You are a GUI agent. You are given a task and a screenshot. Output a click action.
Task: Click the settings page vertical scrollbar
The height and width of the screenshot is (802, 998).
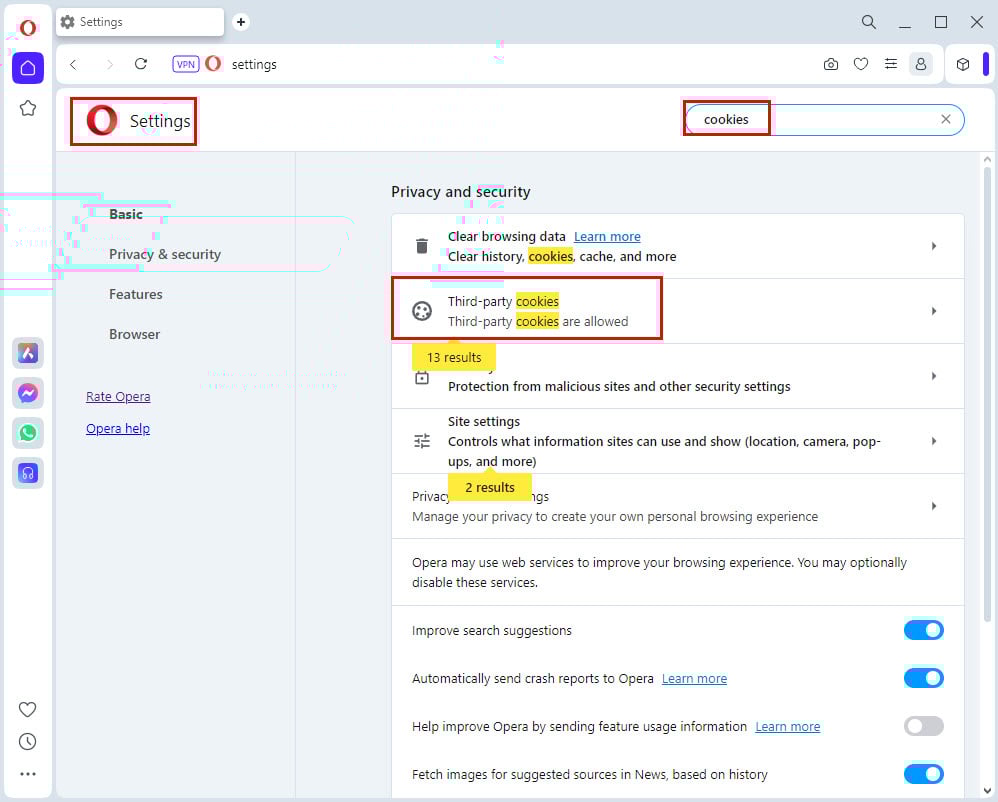[x=987, y=393]
